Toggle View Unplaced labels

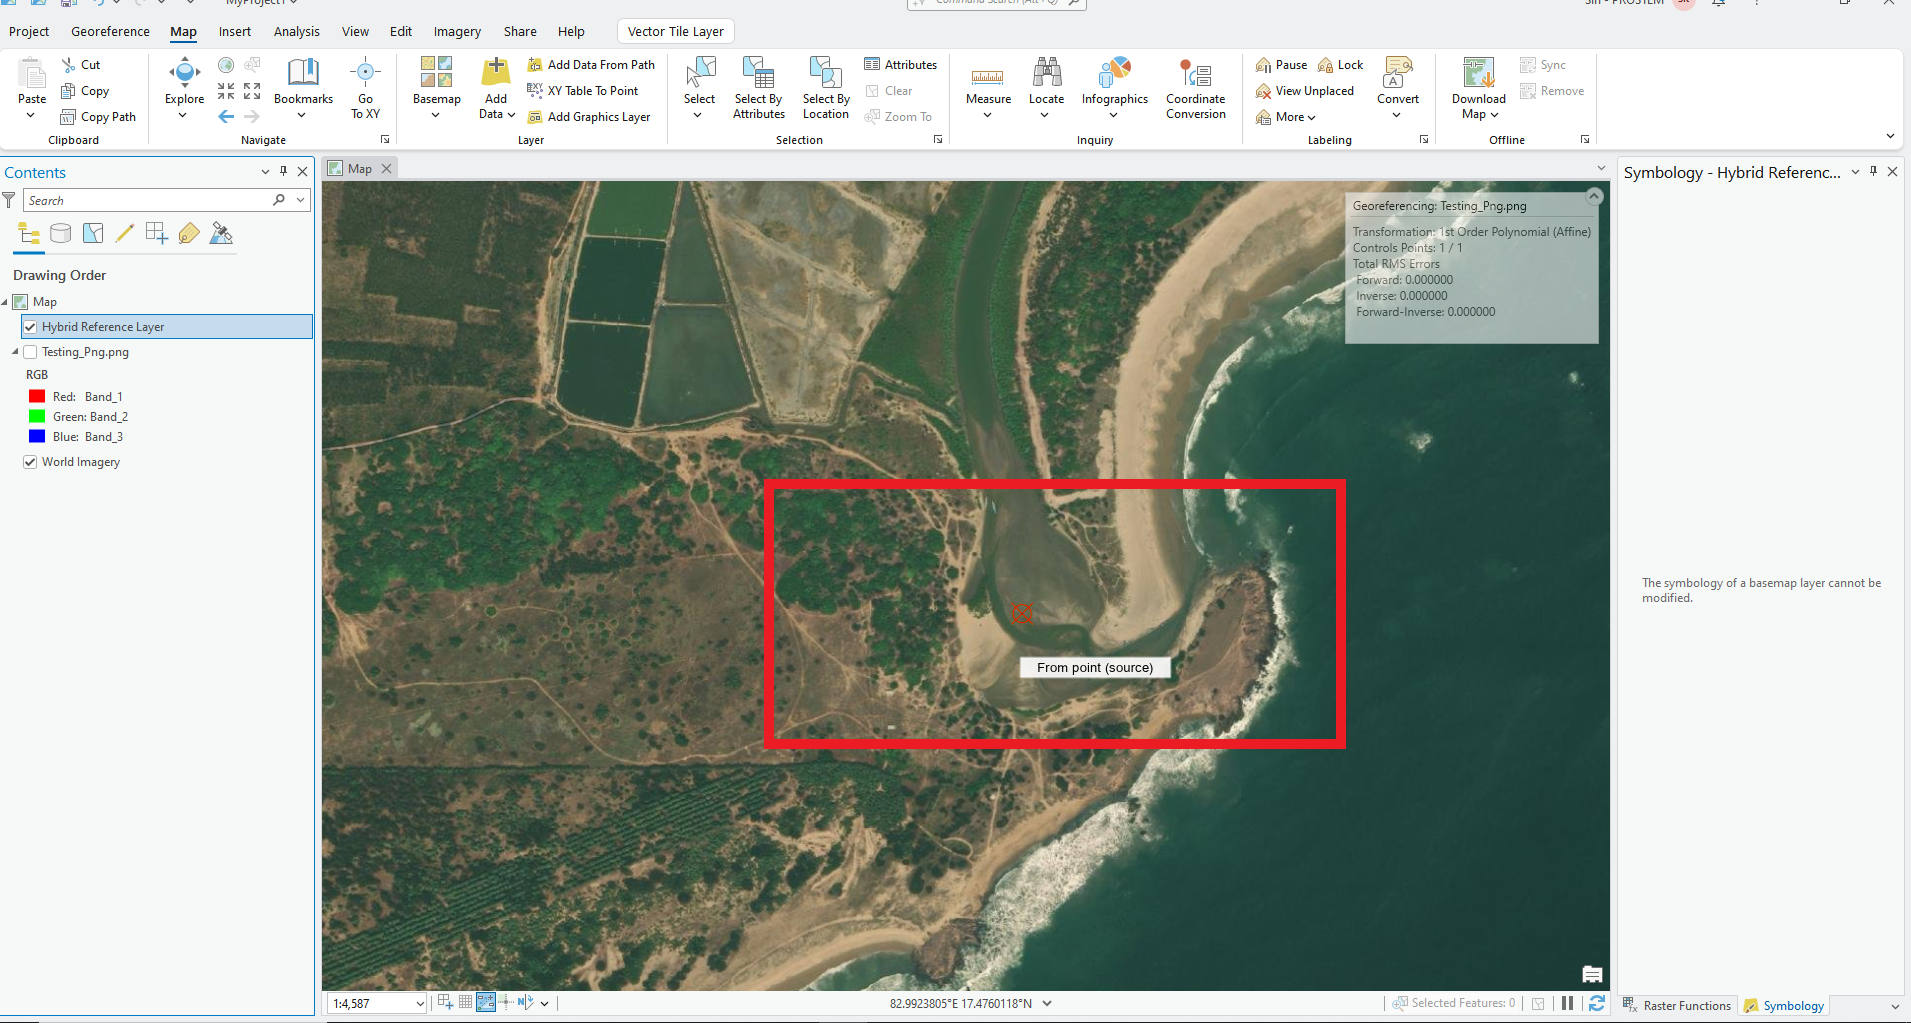(1305, 91)
